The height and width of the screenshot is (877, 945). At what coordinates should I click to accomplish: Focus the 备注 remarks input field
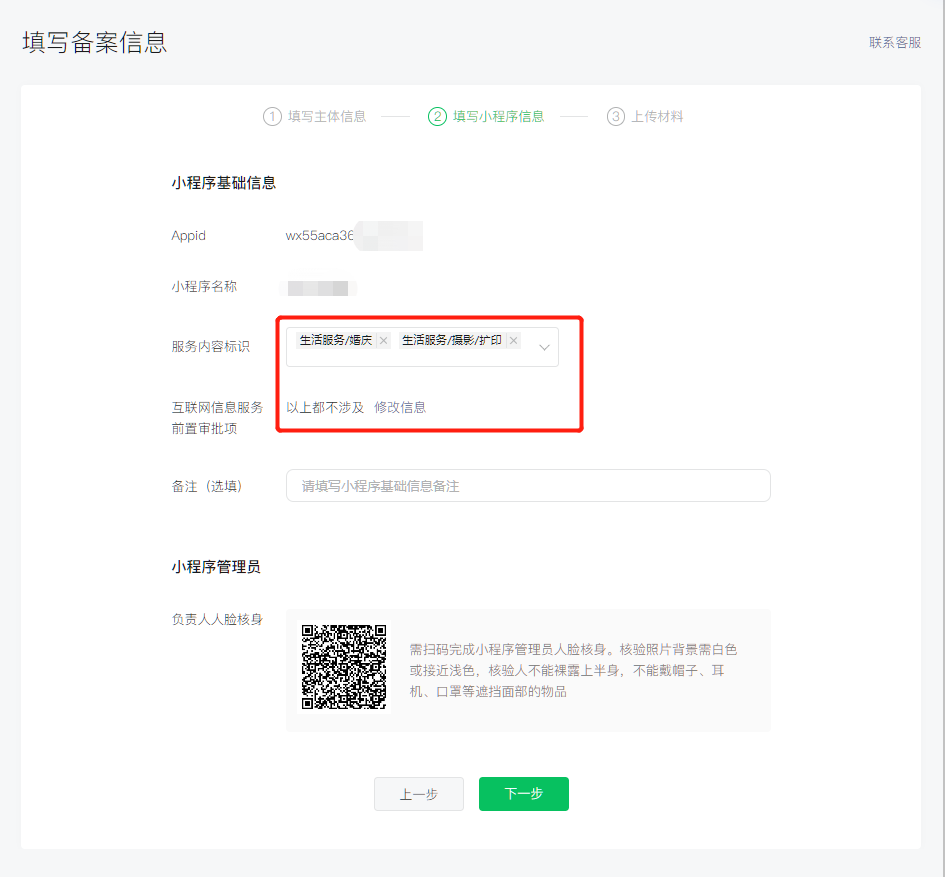point(528,486)
